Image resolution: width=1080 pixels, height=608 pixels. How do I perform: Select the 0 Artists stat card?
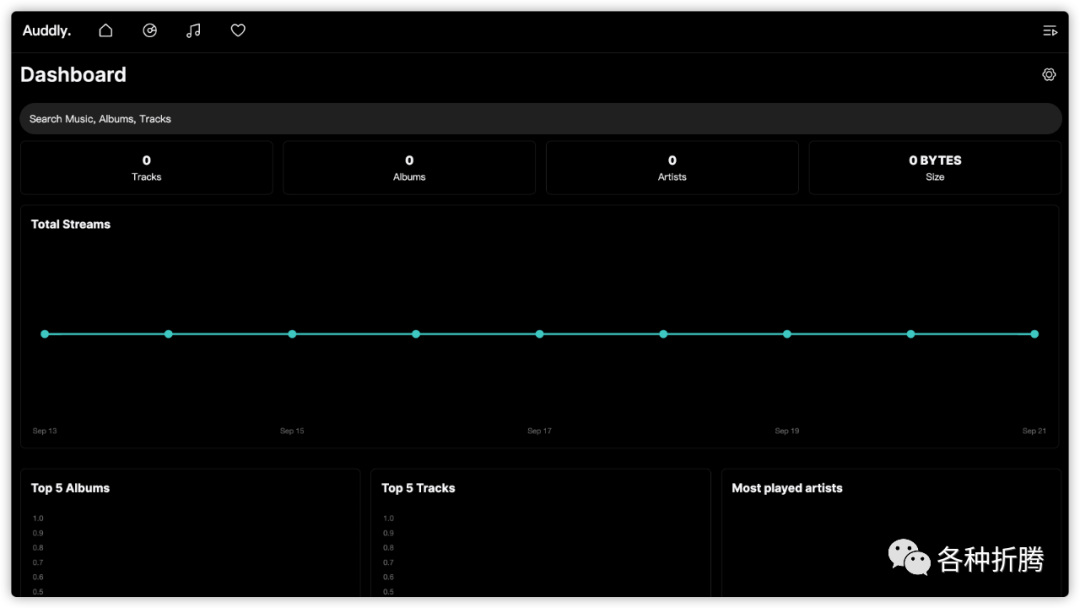pyautogui.click(x=672, y=167)
